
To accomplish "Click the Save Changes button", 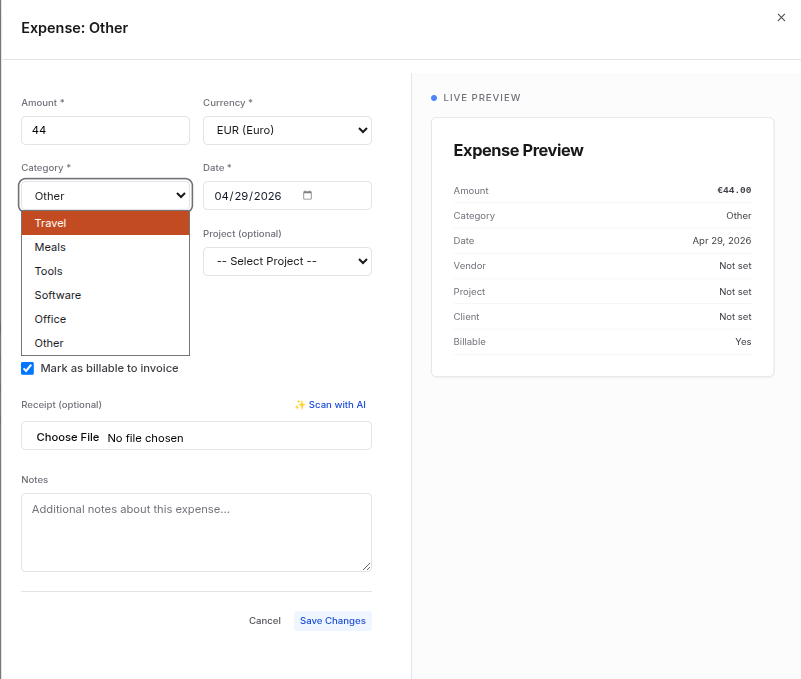I will pyautogui.click(x=333, y=621).
